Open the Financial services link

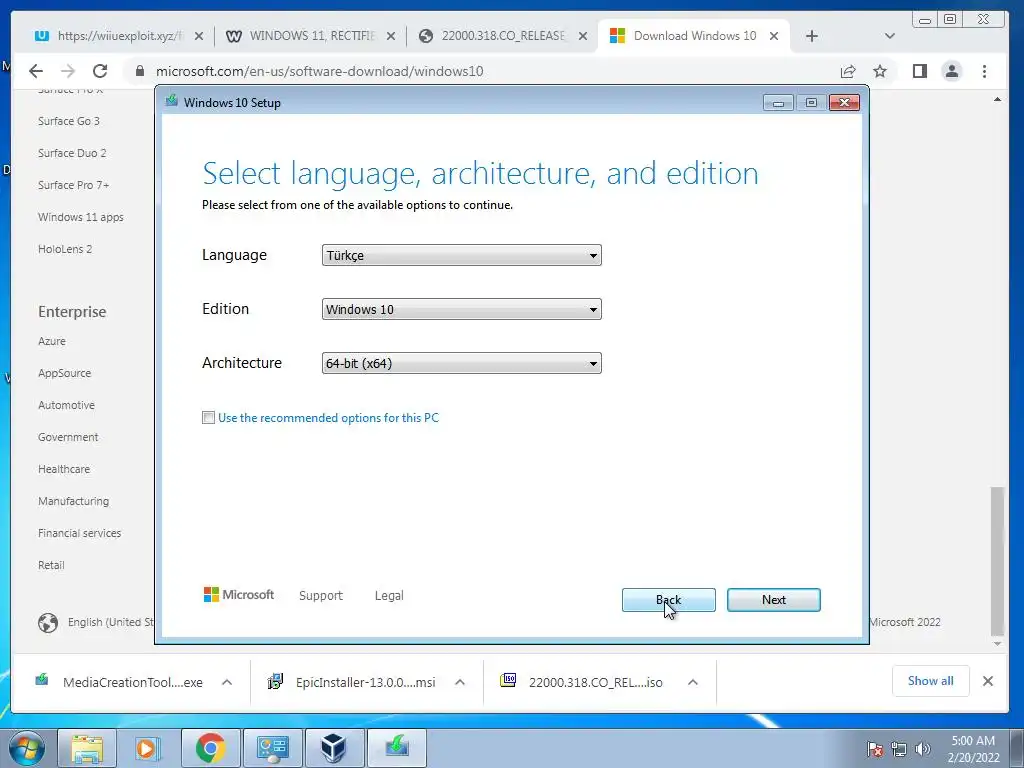tap(80, 534)
